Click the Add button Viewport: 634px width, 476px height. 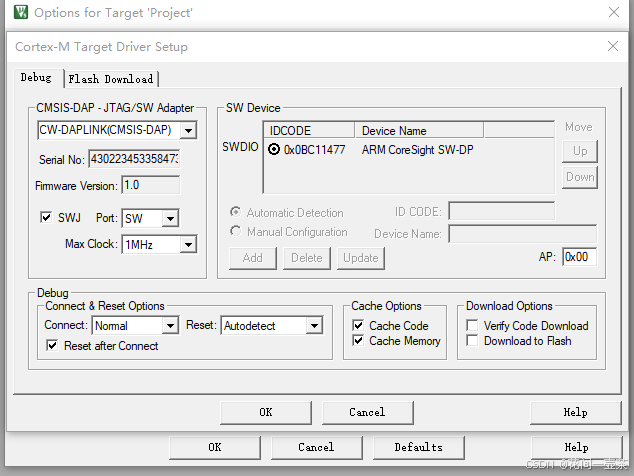[x=253, y=258]
